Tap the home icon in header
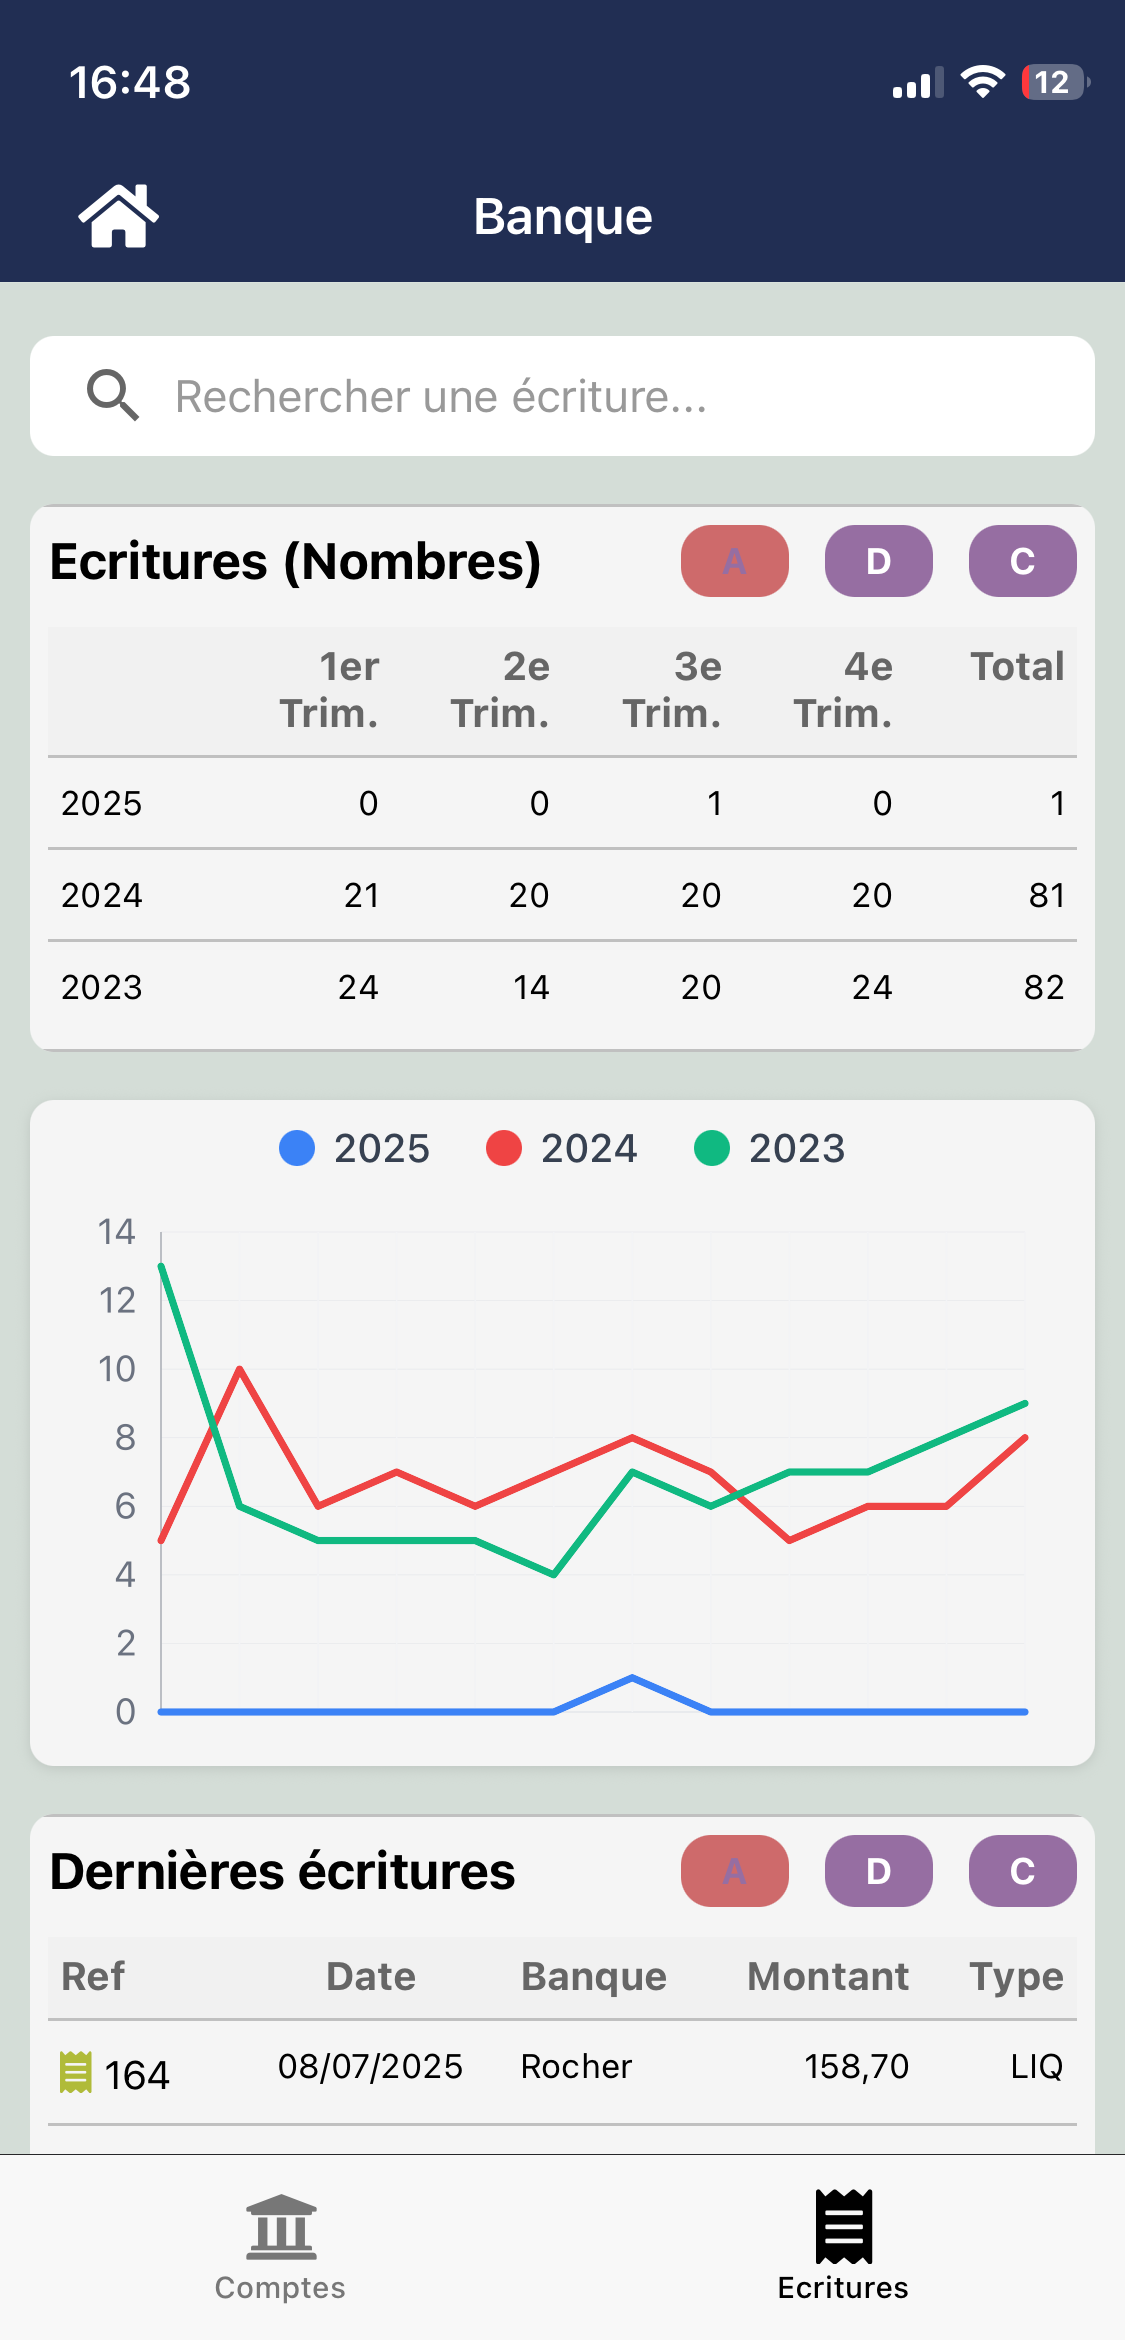Viewport: 1125px width, 2340px height. pyautogui.click(x=118, y=216)
